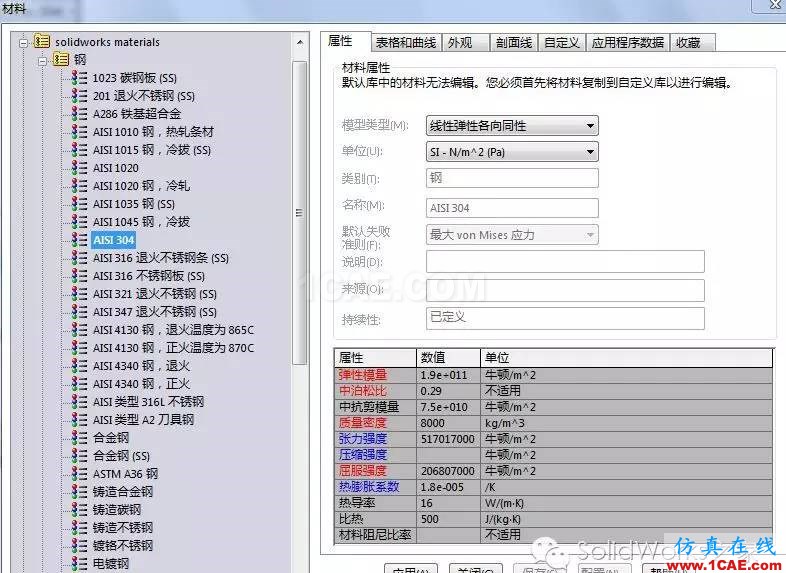Select 铸造合金钢 in the tree
Viewport: 786px width, 573px height.
tap(123, 492)
